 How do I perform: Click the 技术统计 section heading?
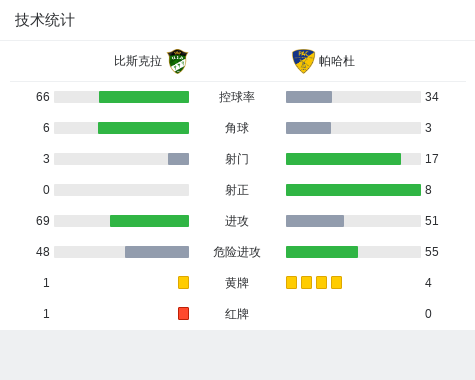pos(45,20)
